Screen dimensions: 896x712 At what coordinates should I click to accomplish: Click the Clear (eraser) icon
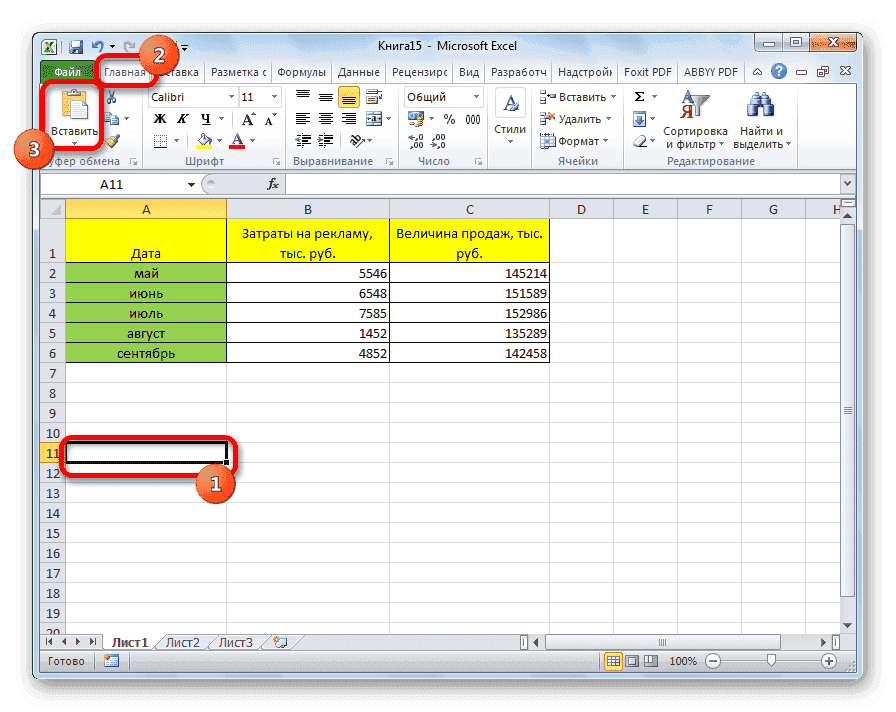(x=640, y=140)
